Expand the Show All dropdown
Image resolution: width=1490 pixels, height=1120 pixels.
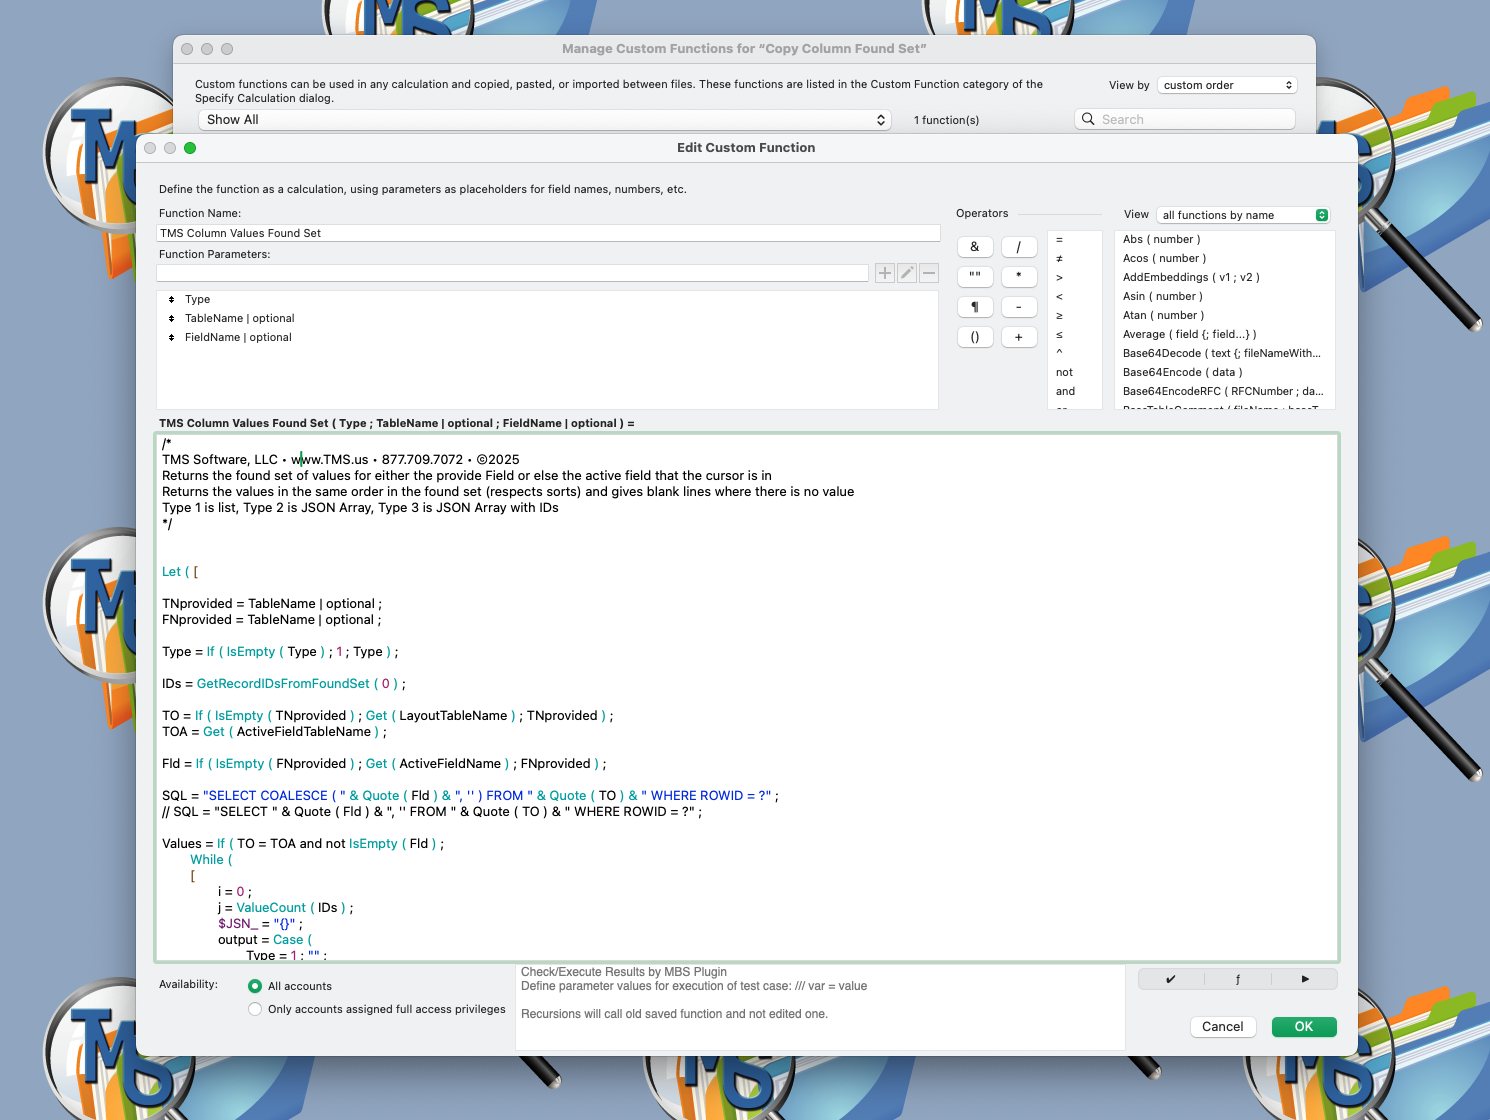click(545, 120)
